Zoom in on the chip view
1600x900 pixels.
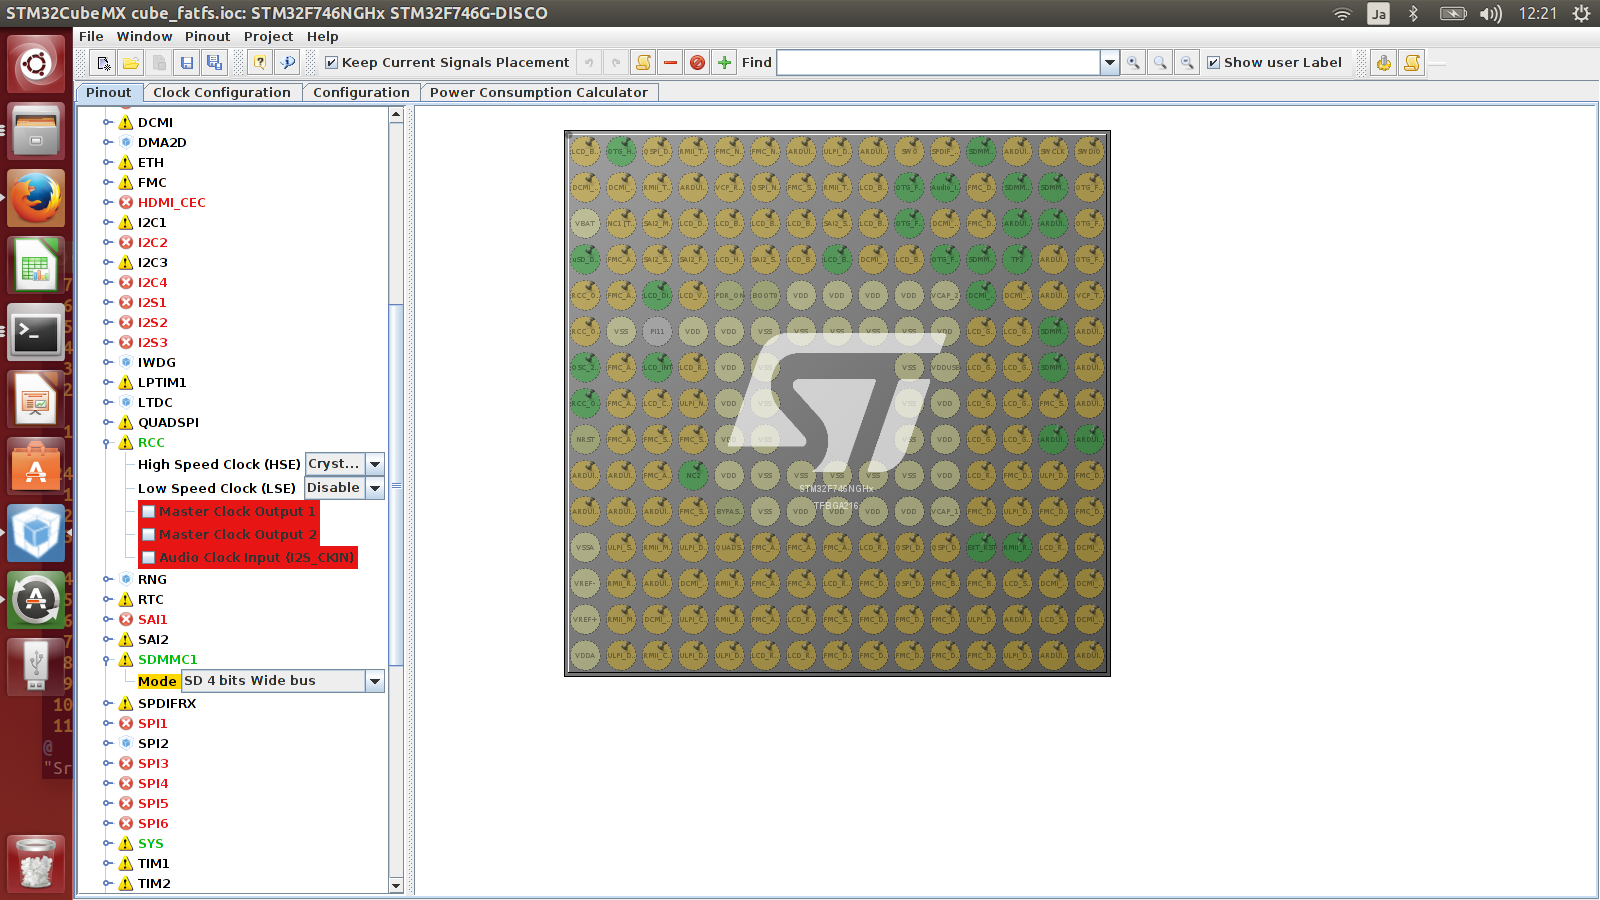pos(1133,63)
